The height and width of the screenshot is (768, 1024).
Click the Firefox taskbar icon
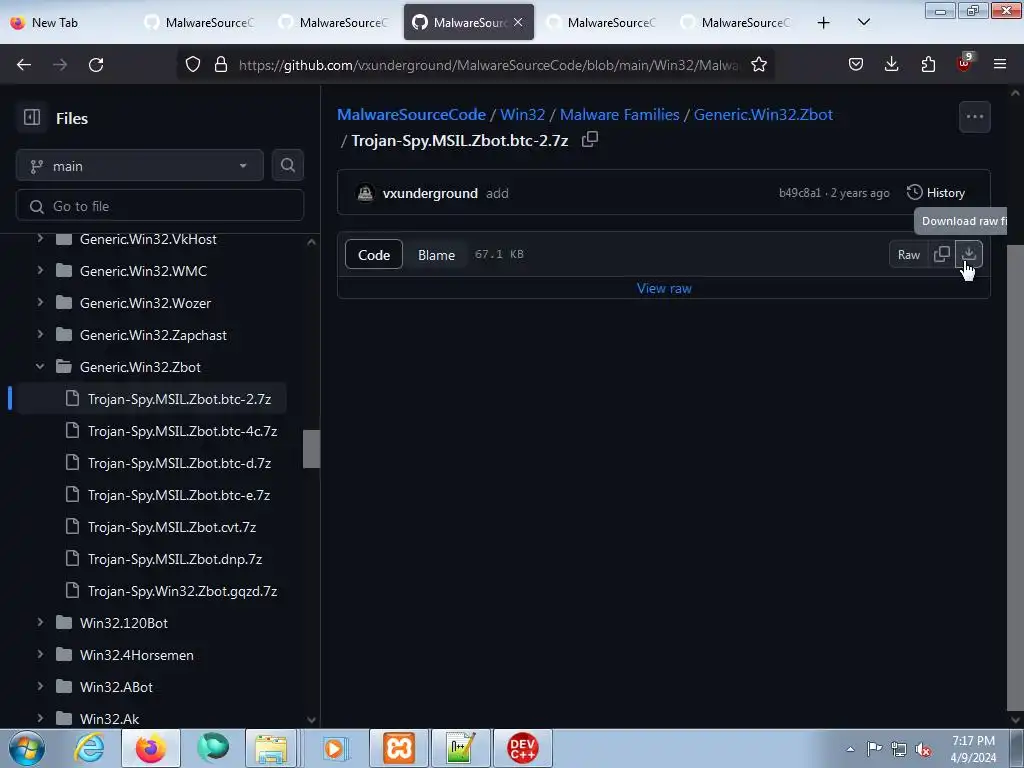pos(151,748)
